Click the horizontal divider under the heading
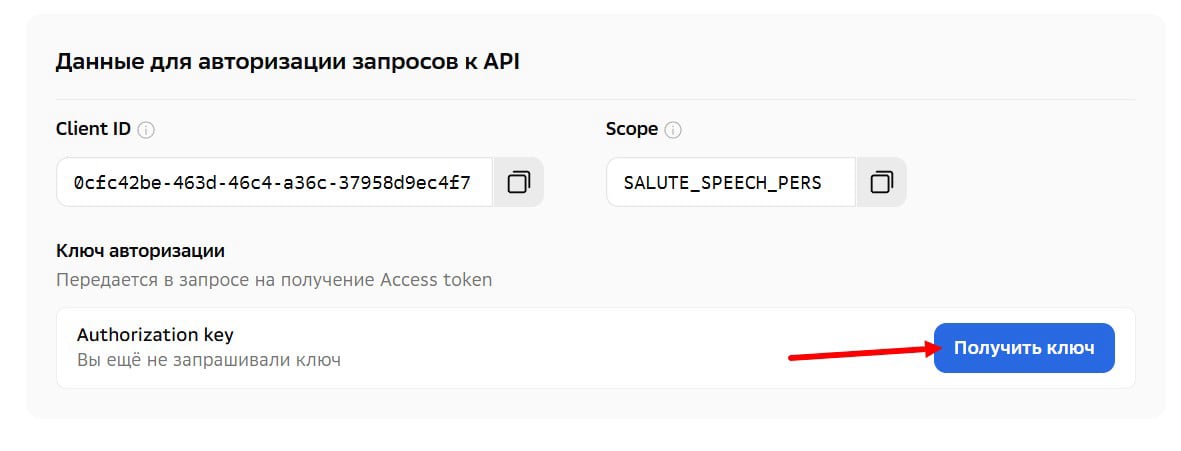1181x451 pixels. click(595, 99)
